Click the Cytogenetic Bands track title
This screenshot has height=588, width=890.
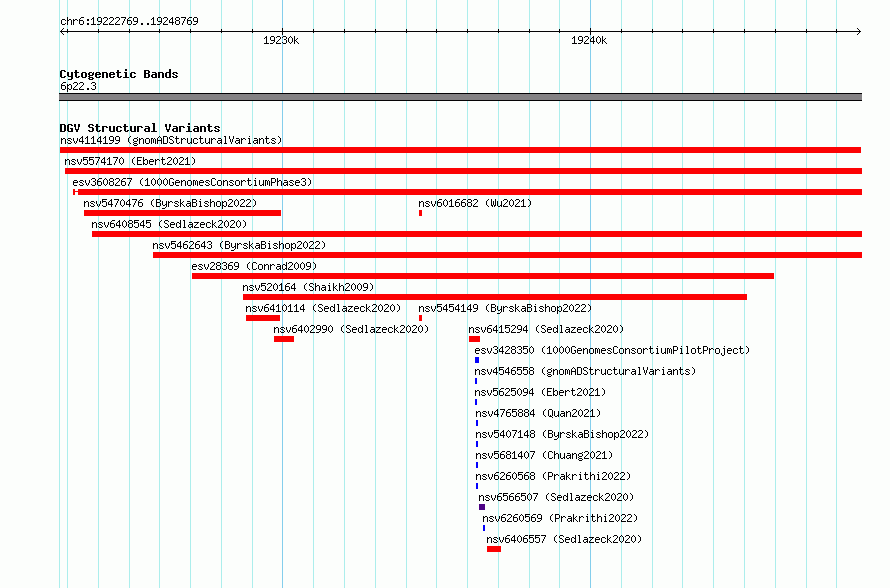[x=119, y=74]
